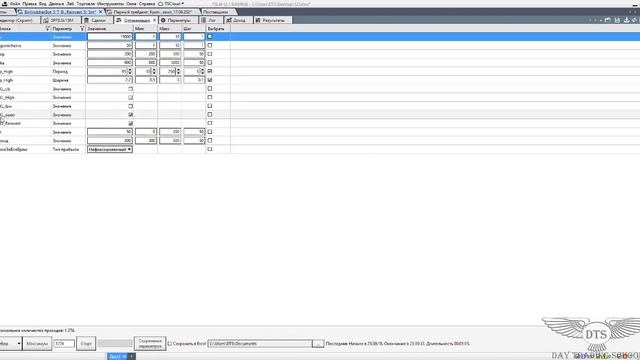Open the optimization method dropdown left of Максимум
The width and height of the screenshot is (640, 360).
[x=11, y=344]
